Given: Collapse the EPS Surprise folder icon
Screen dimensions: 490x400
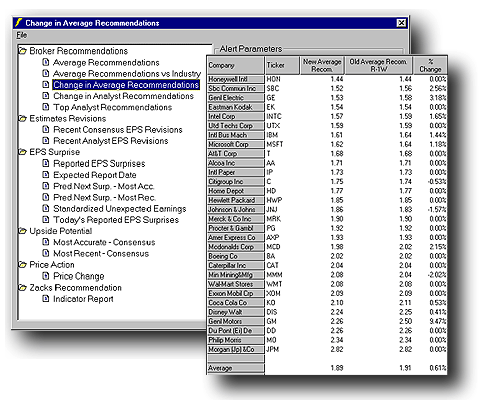Looking at the screenshot, I should click(x=22, y=152).
